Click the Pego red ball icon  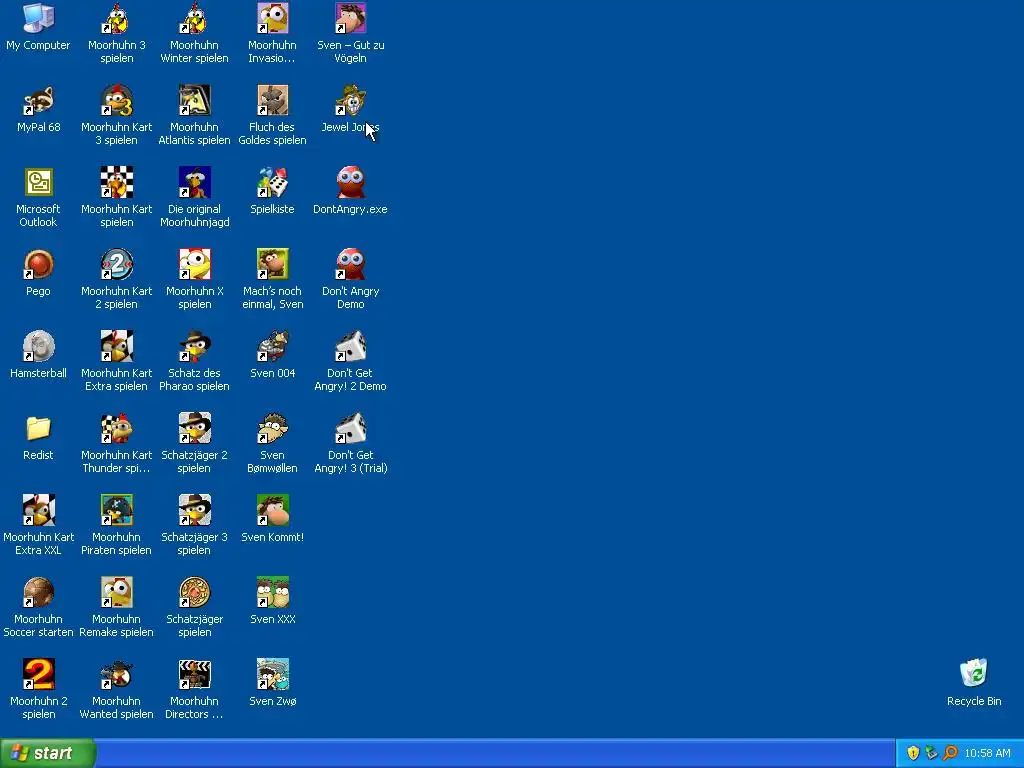[x=39, y=264]
